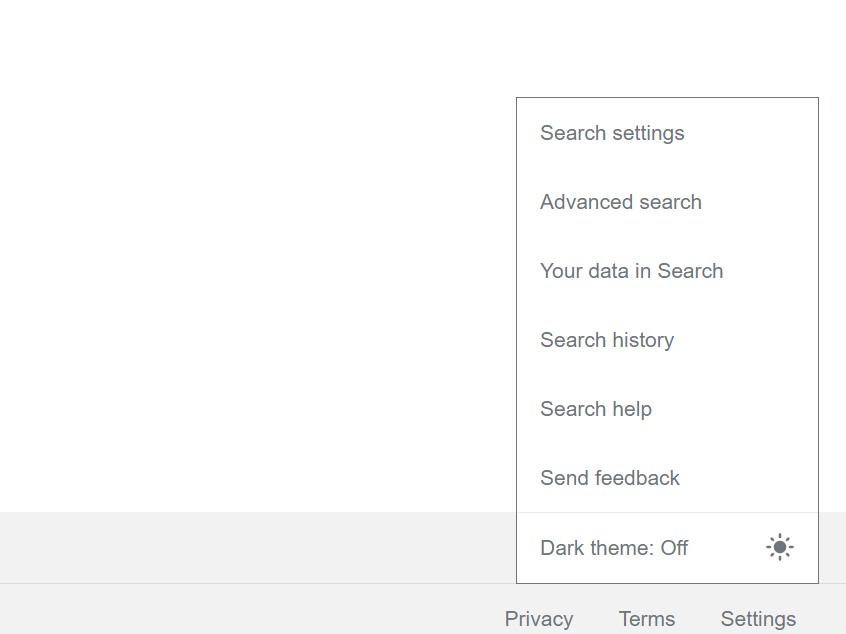Select Your data in Search
846x634 pixels.
[x=631, y=271]
